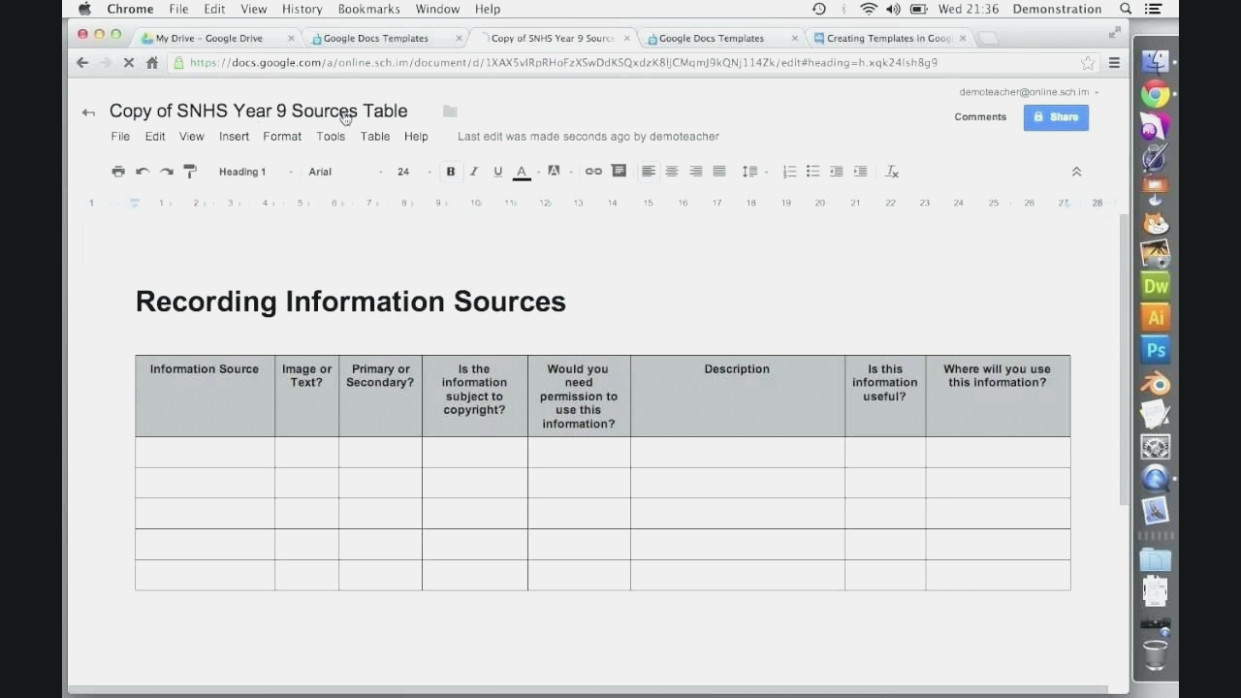Click the Share button
This screenshot has height=698, width=1241.
pyautogui.click(x=1056, y=117)
